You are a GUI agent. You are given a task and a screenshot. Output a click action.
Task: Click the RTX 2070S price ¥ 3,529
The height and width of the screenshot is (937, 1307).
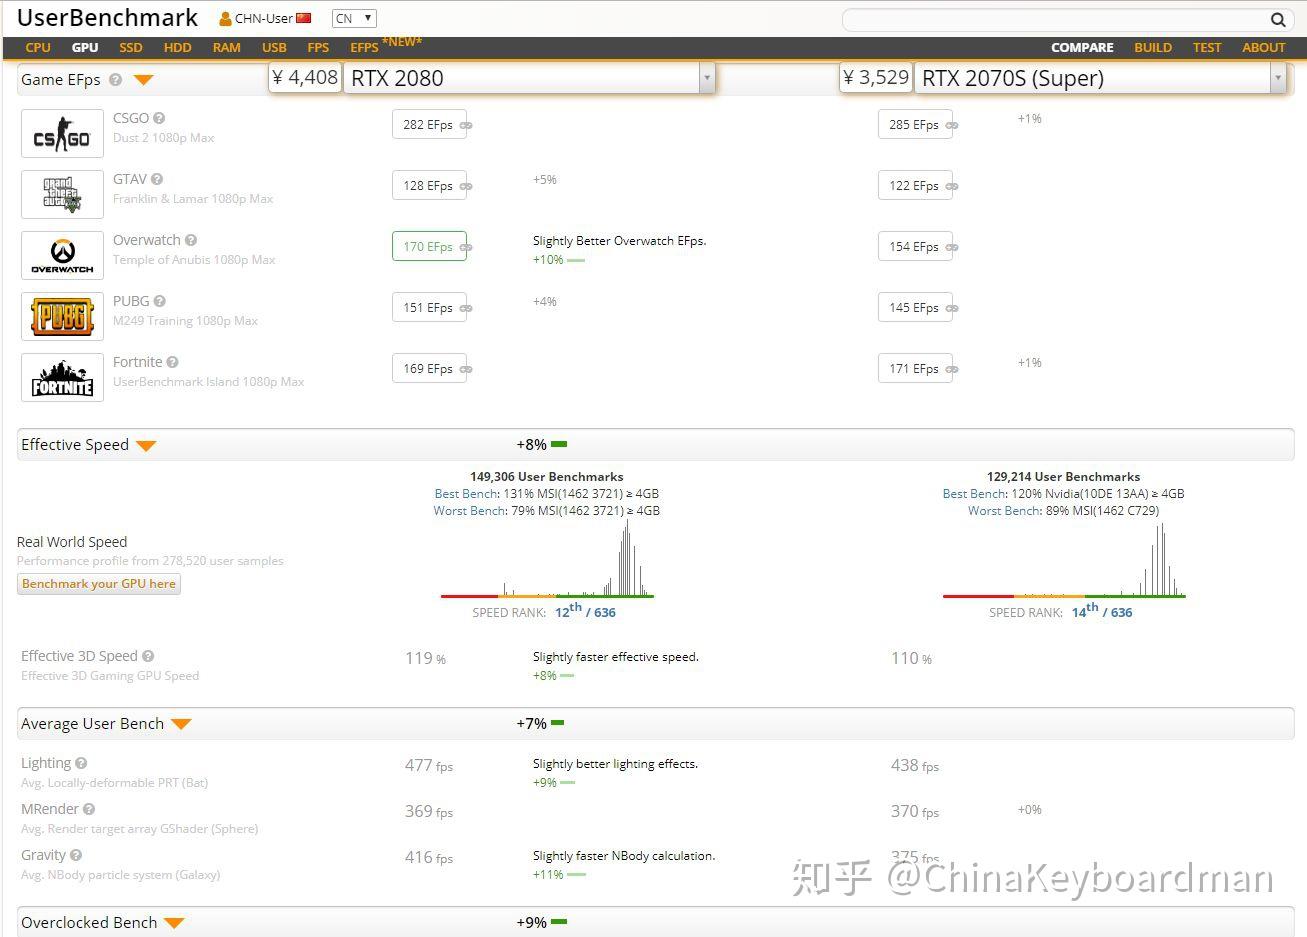click(x=877, y=78)
